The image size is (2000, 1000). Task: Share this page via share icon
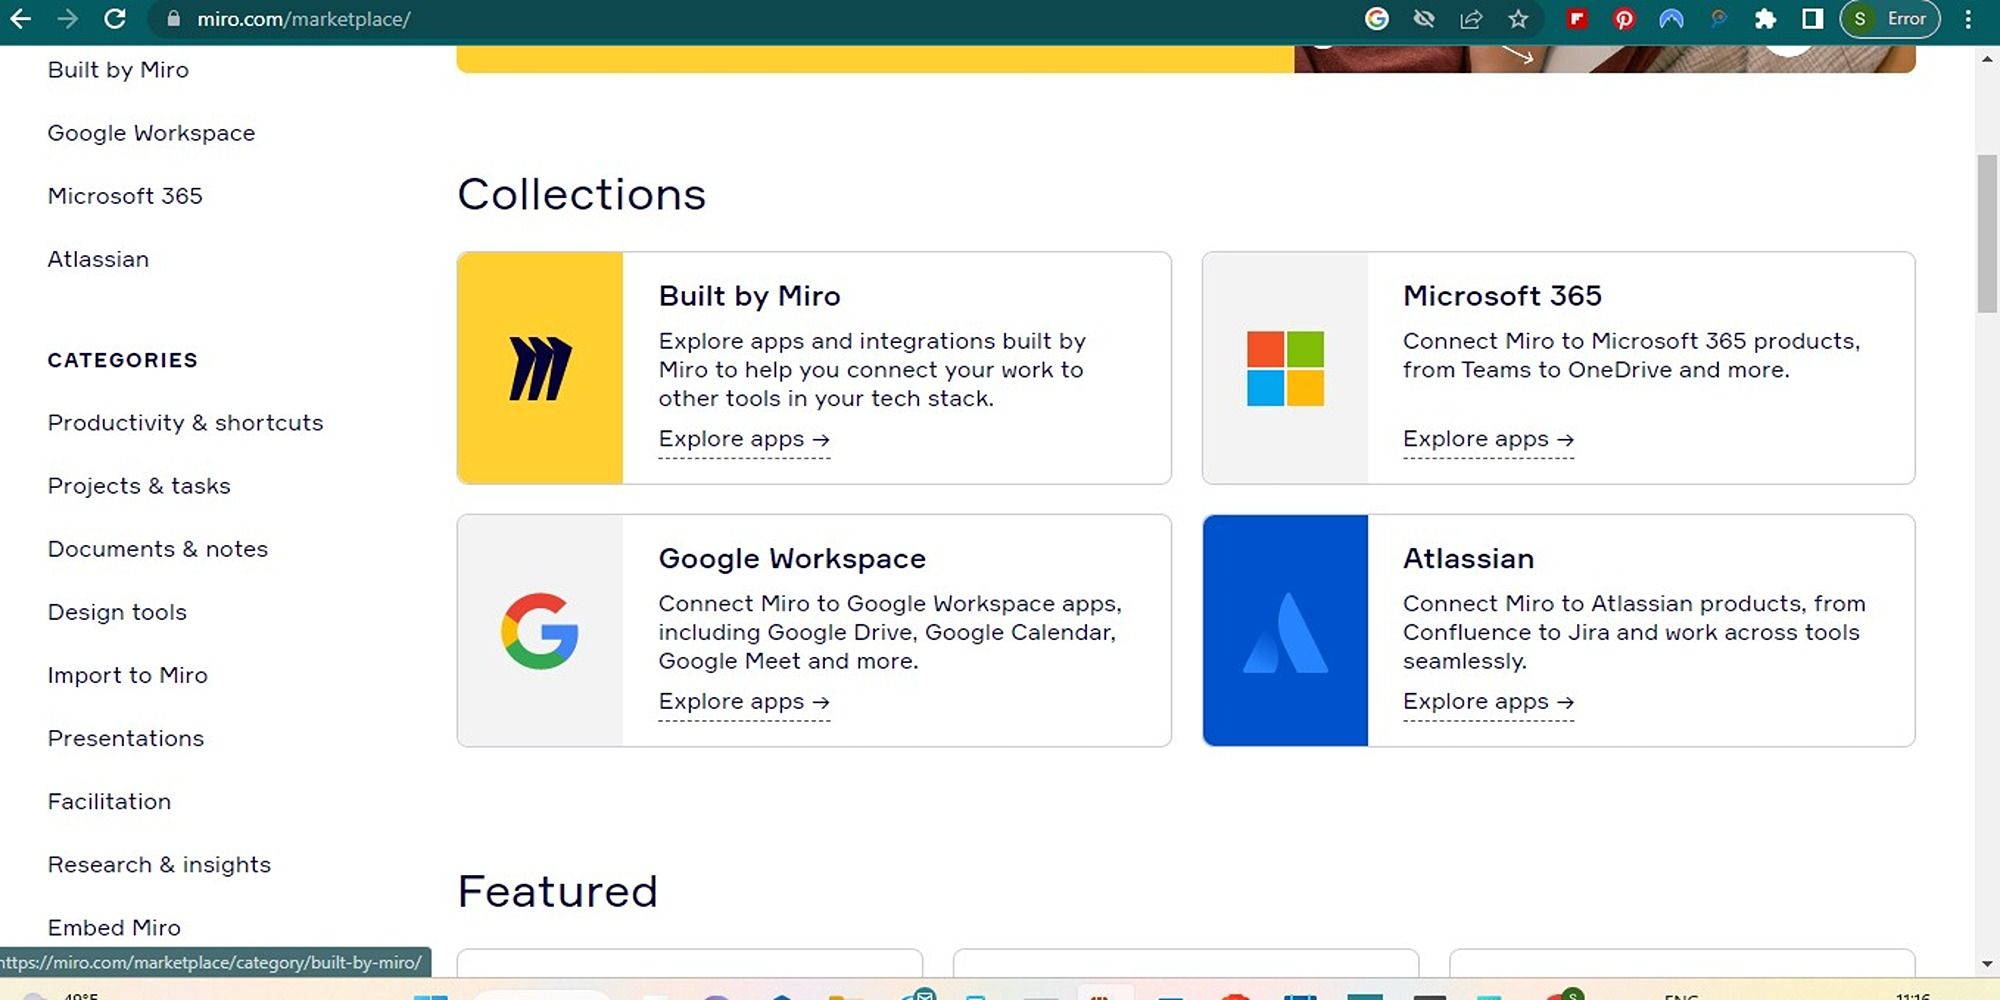point(1471,19)
